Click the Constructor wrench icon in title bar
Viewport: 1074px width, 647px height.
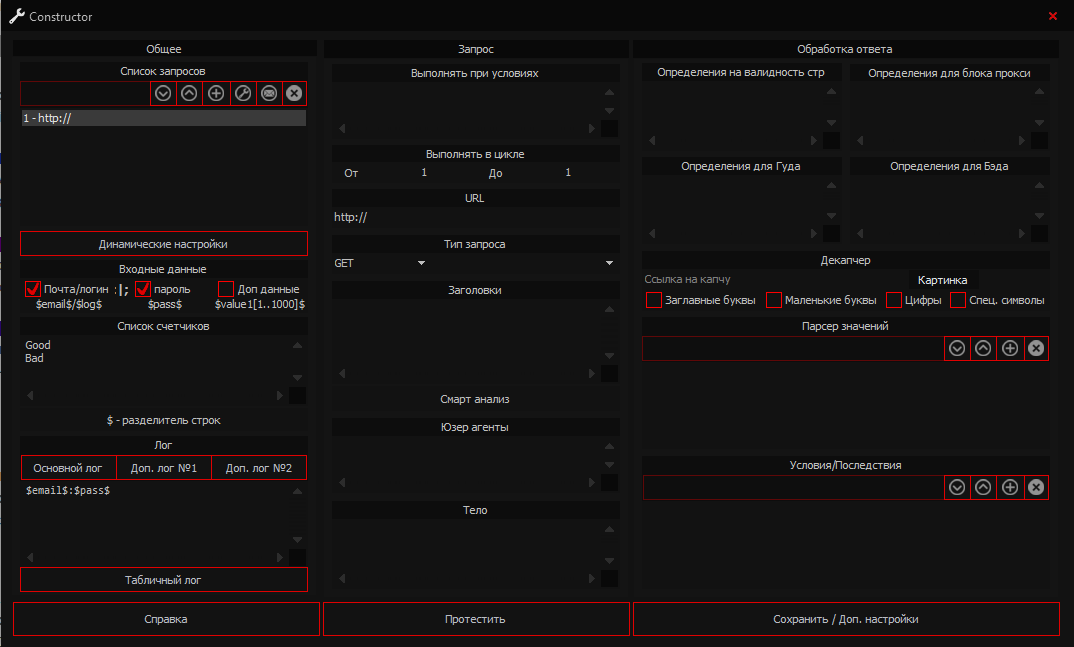(16, 16)
